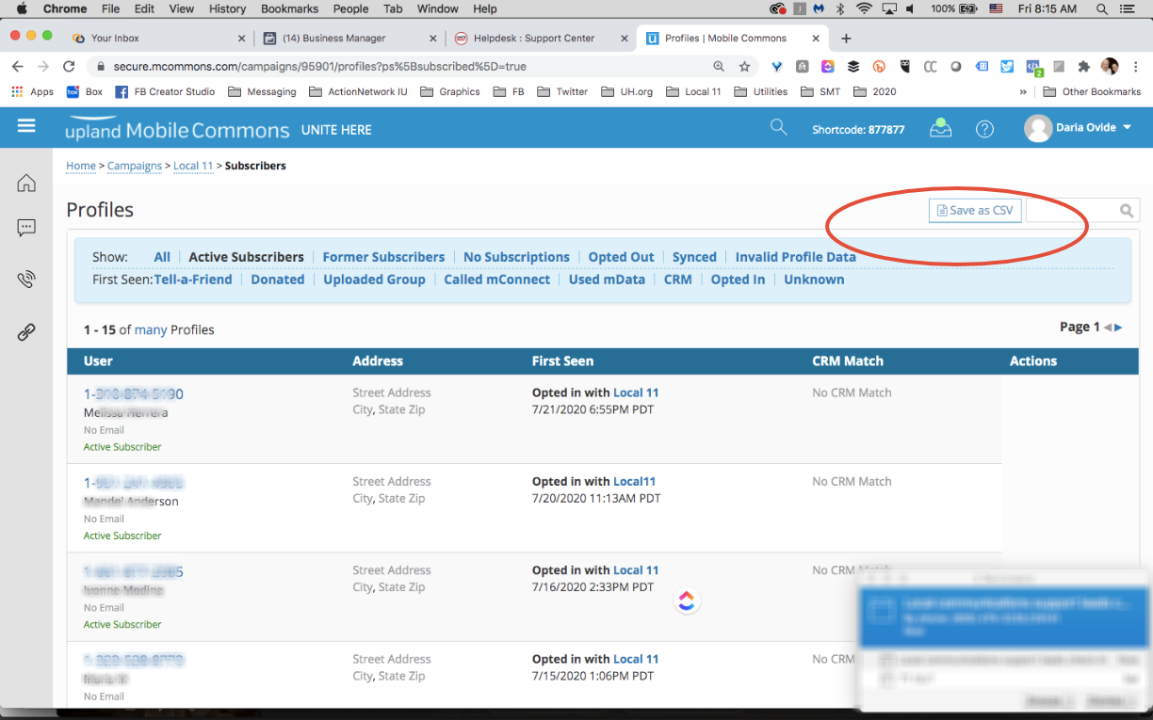Filter First Seen by Tell-a-Friend
Image resolution: width=1153 pixels, height=720 pixels.
click(193, 279)
